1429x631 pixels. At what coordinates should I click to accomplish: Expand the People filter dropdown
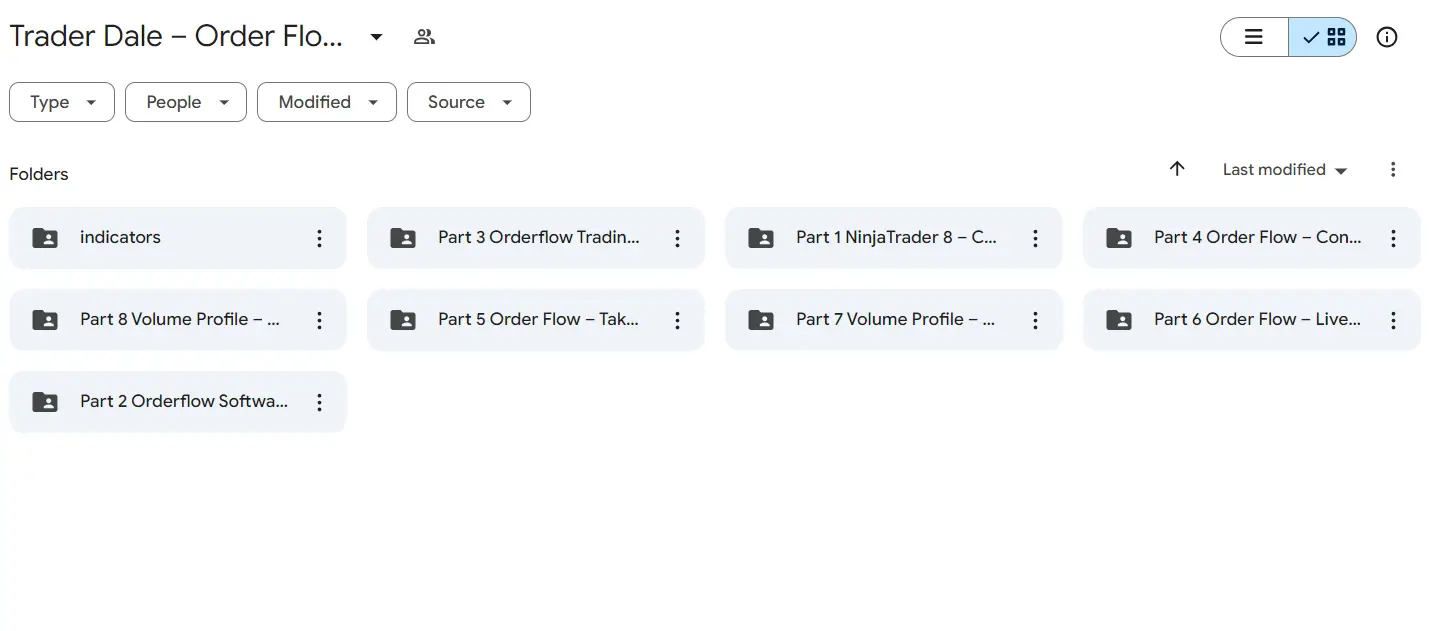click(186, 102)
